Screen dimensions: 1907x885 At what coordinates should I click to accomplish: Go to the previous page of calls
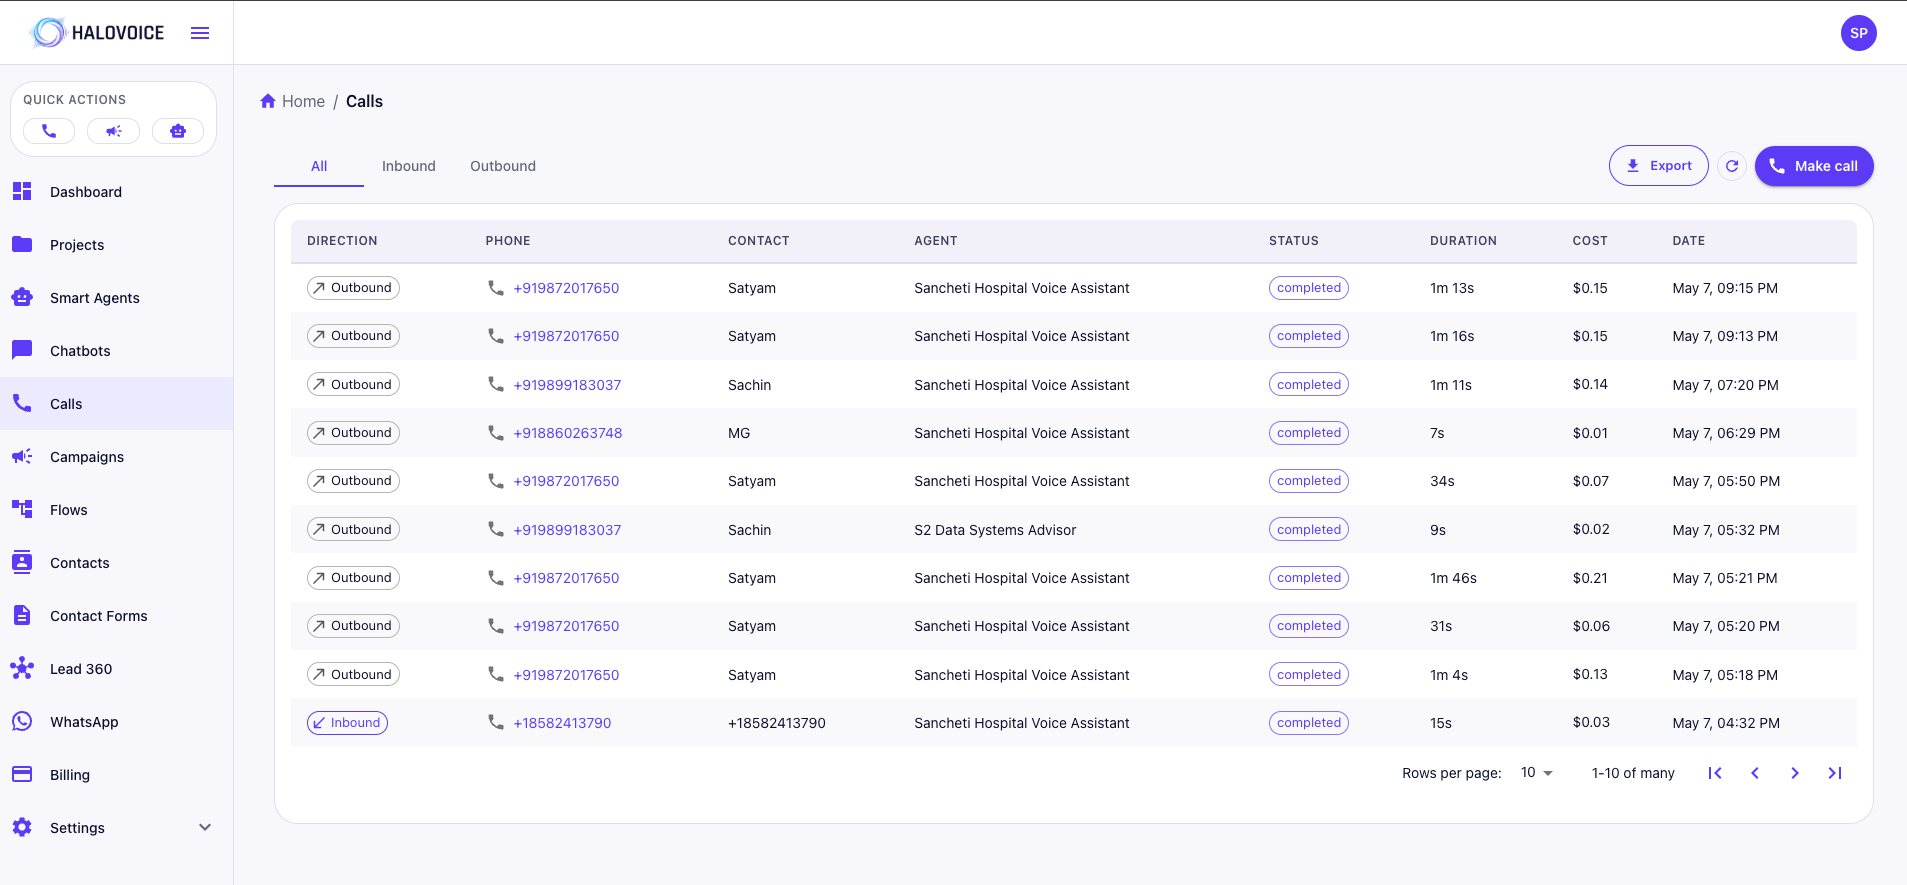1755,773
